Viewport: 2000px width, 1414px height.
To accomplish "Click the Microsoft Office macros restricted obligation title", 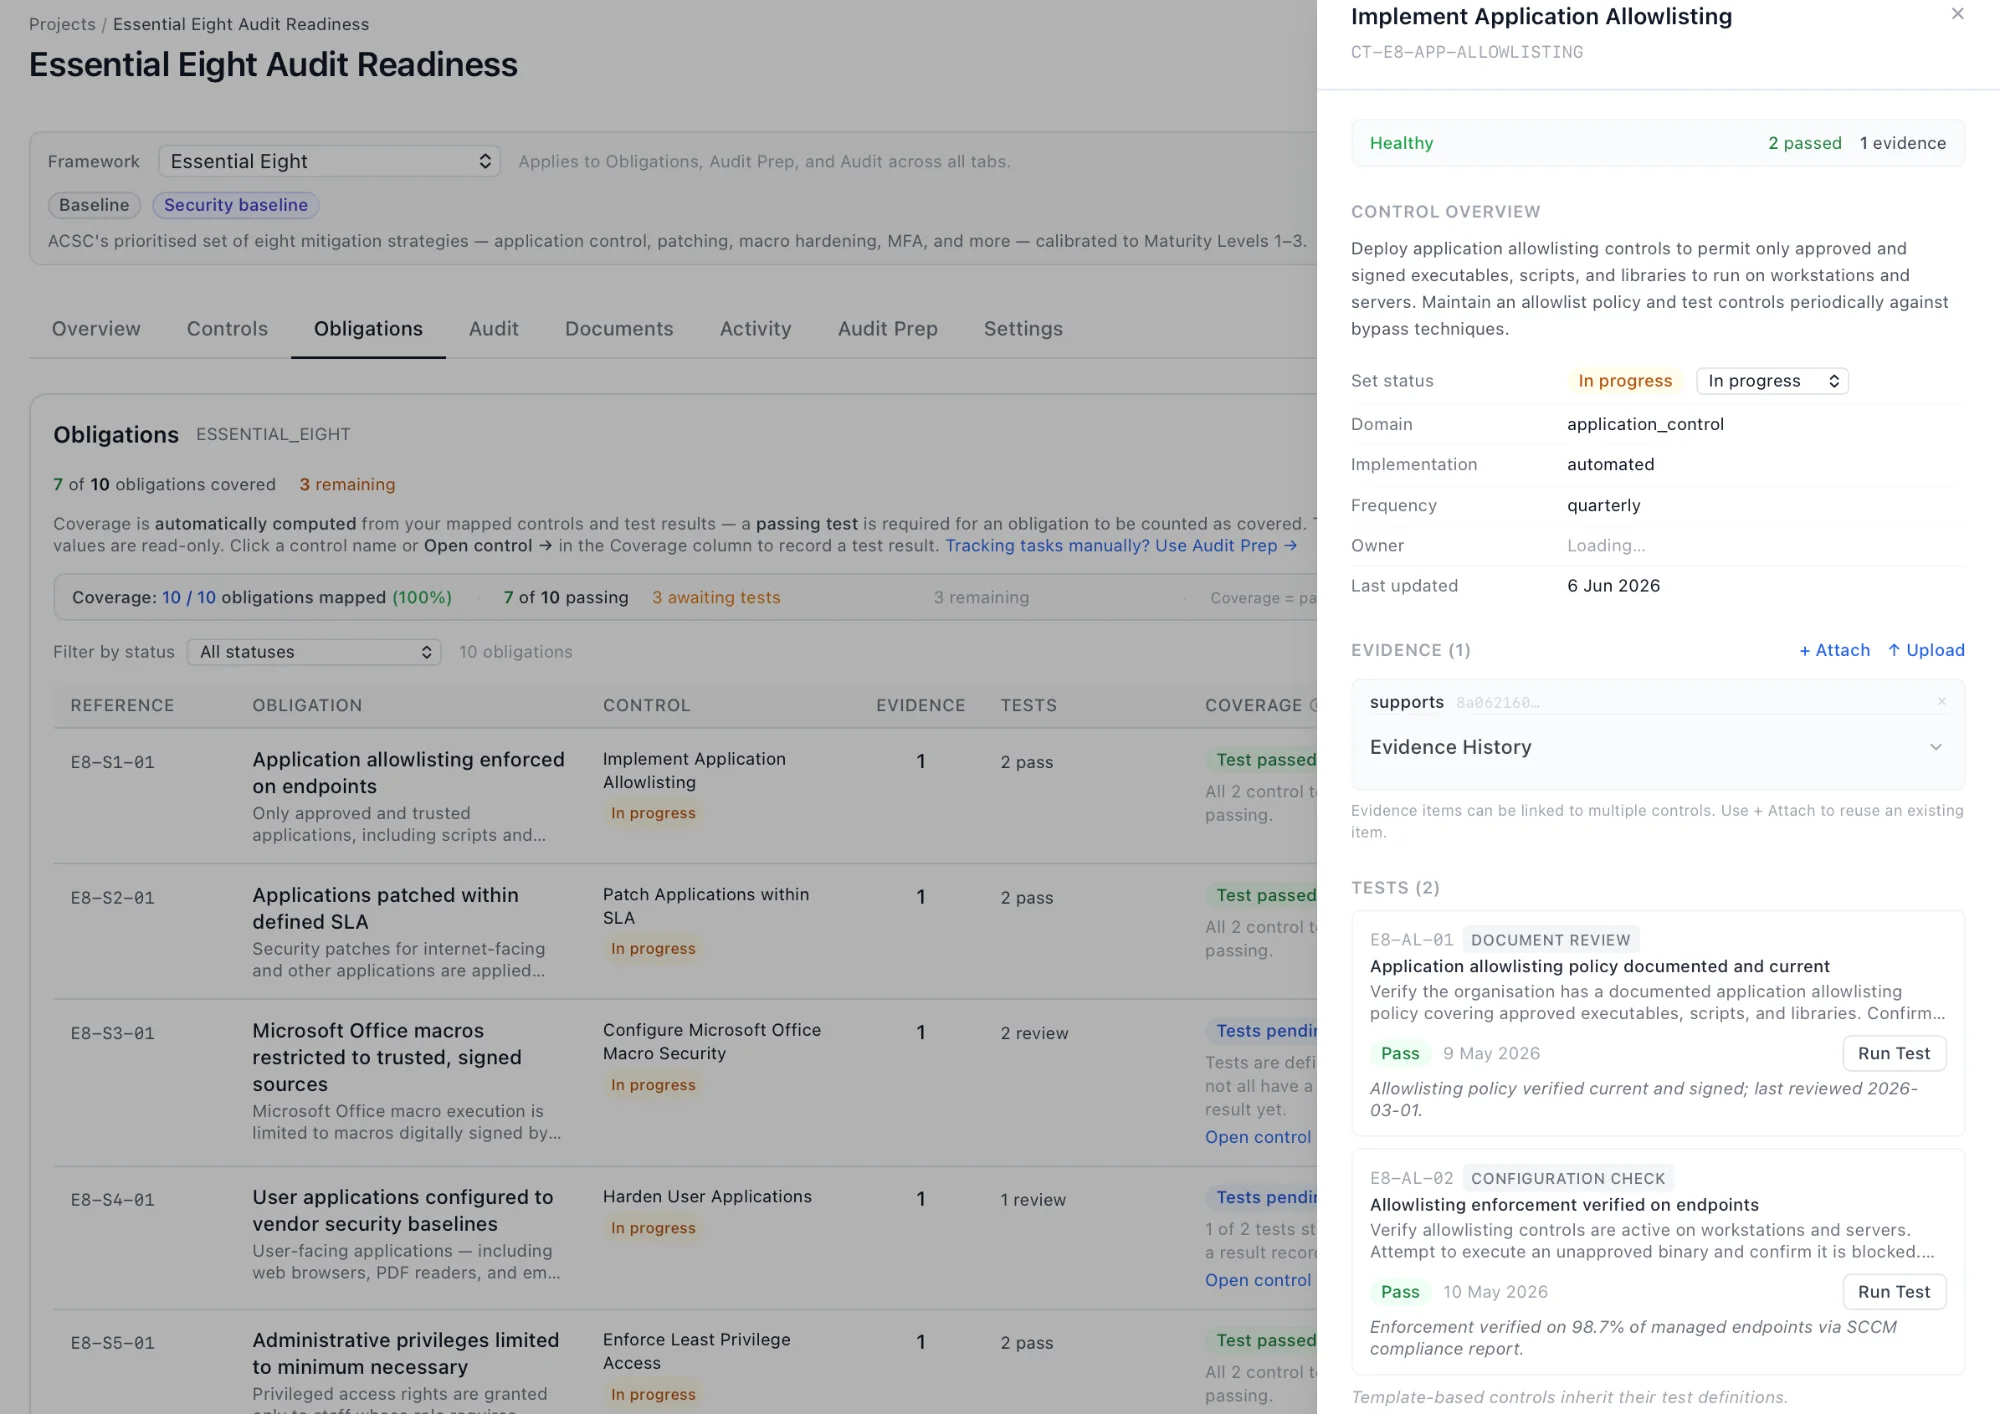I will pyautogui.click(x=387, y=1057).
